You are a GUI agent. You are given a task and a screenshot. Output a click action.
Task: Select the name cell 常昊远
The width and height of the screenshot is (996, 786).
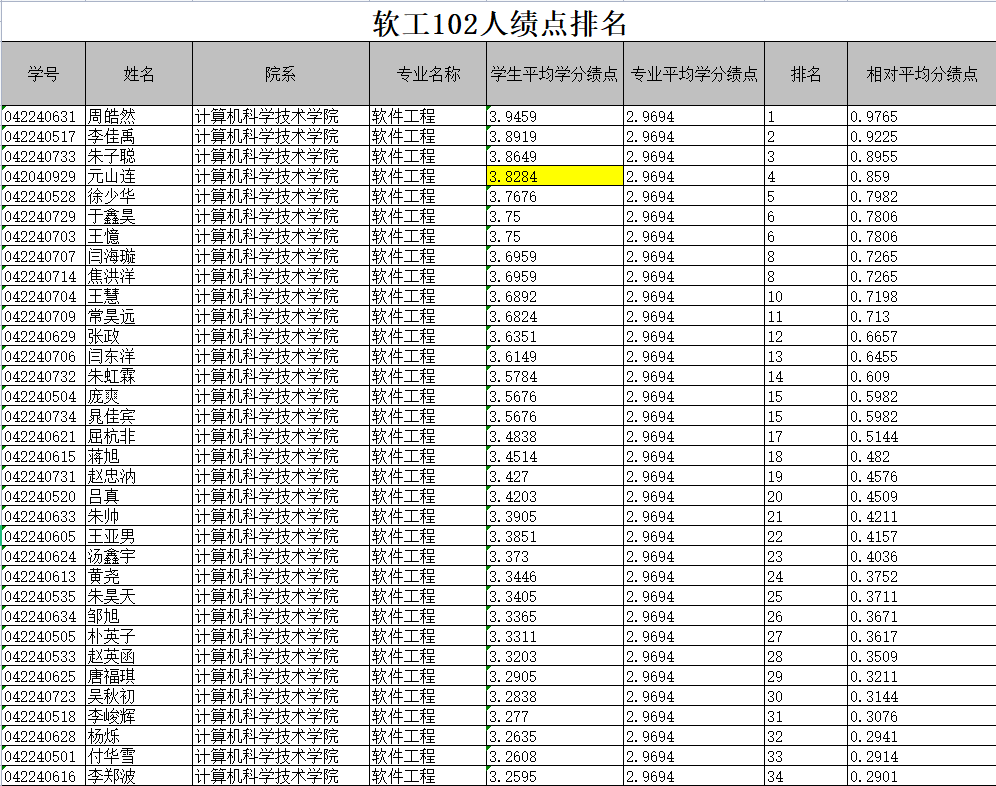pos(138,316)
